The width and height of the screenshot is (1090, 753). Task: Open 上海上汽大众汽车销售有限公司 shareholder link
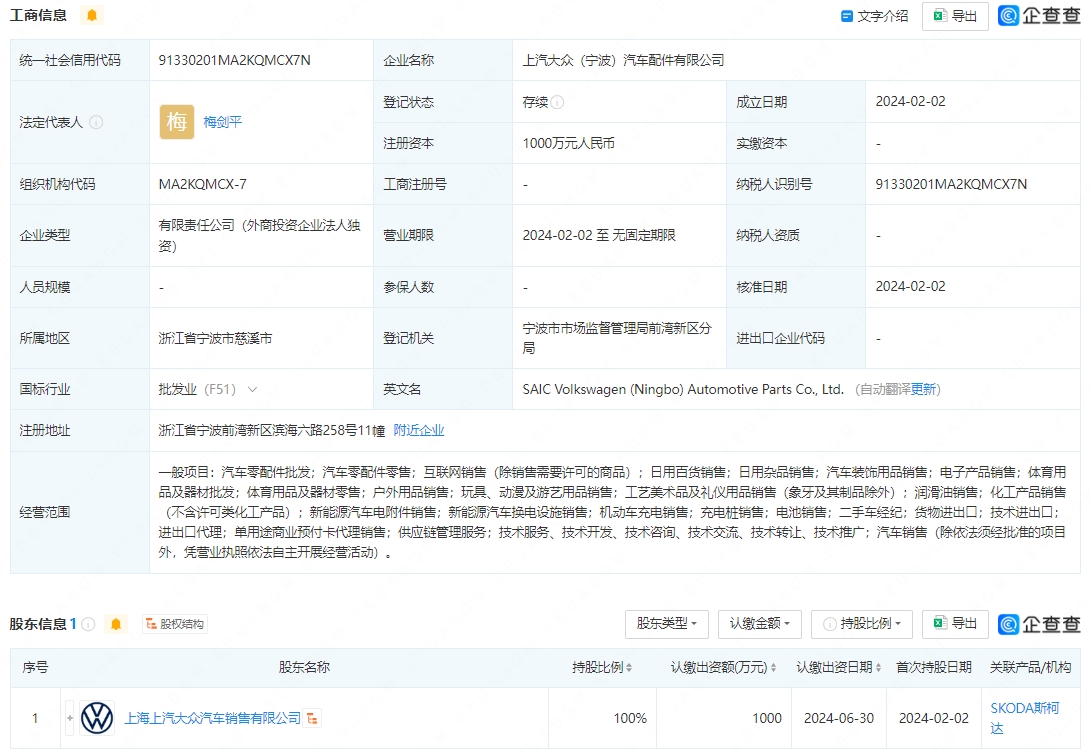(213, 718)
